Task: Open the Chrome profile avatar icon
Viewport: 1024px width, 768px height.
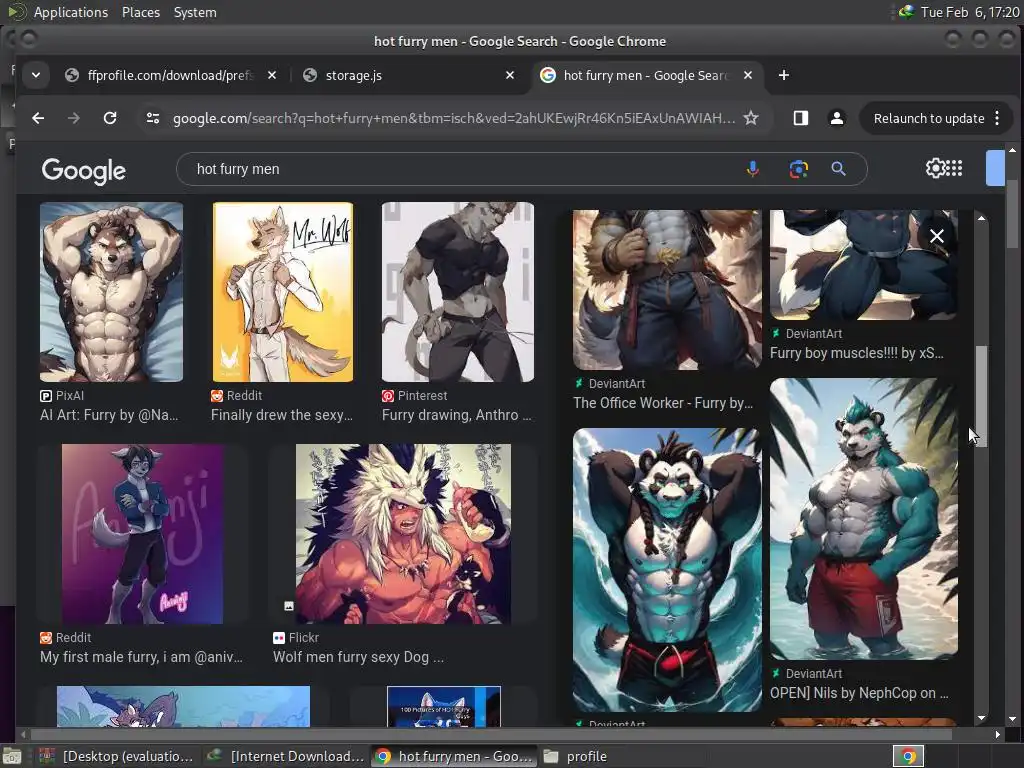Action: [x=837, y=118]
